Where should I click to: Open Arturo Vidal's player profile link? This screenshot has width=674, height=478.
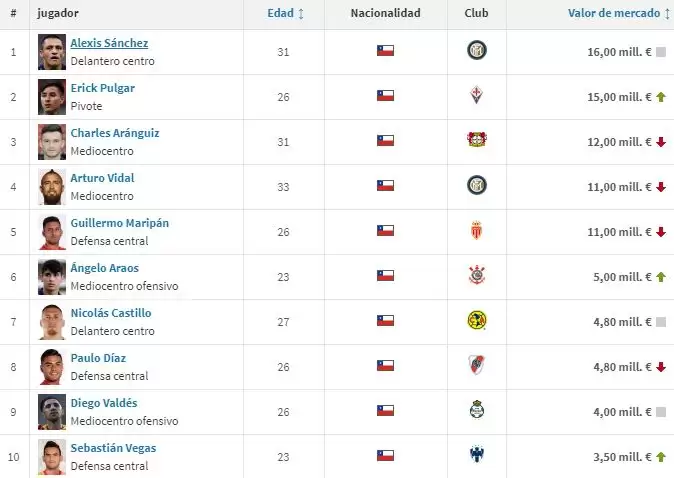coord(102,178)
